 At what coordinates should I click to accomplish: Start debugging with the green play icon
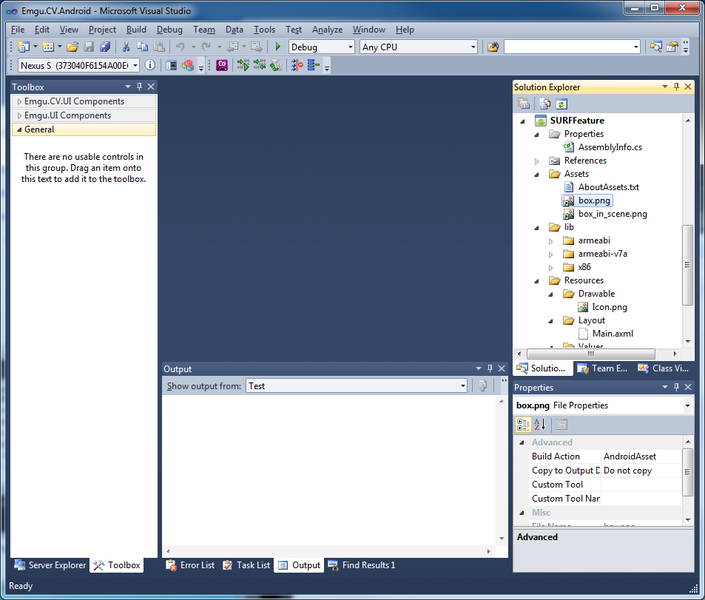pos(278,47)
